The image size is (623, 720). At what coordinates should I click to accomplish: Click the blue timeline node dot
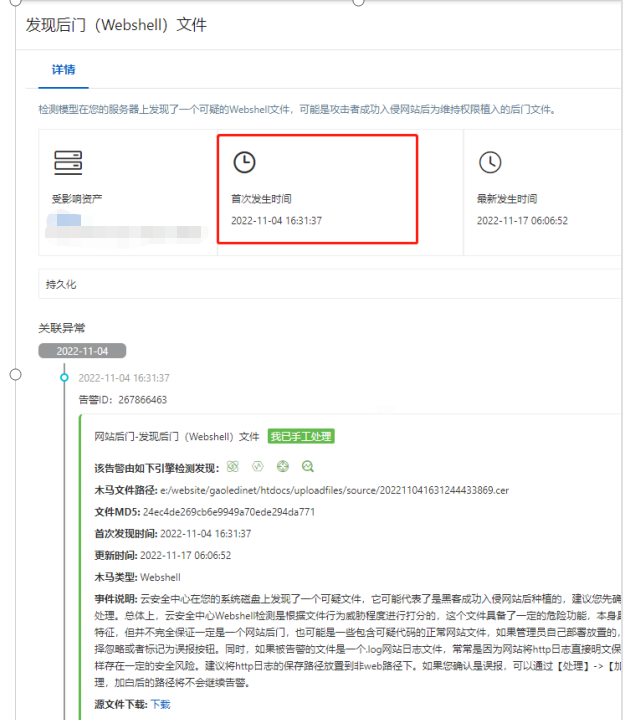click(x=65, y=378)
